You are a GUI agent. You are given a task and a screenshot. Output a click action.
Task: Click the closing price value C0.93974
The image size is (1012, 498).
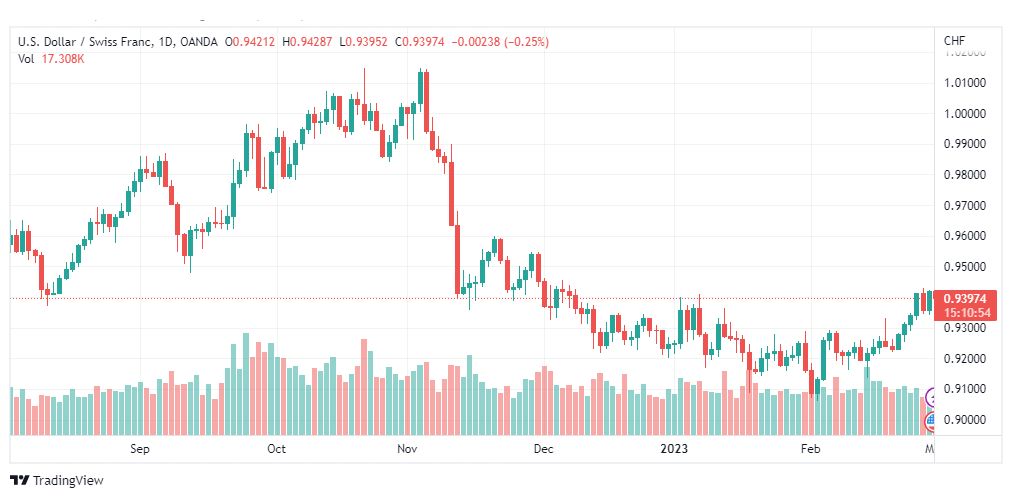click(421, 42)
